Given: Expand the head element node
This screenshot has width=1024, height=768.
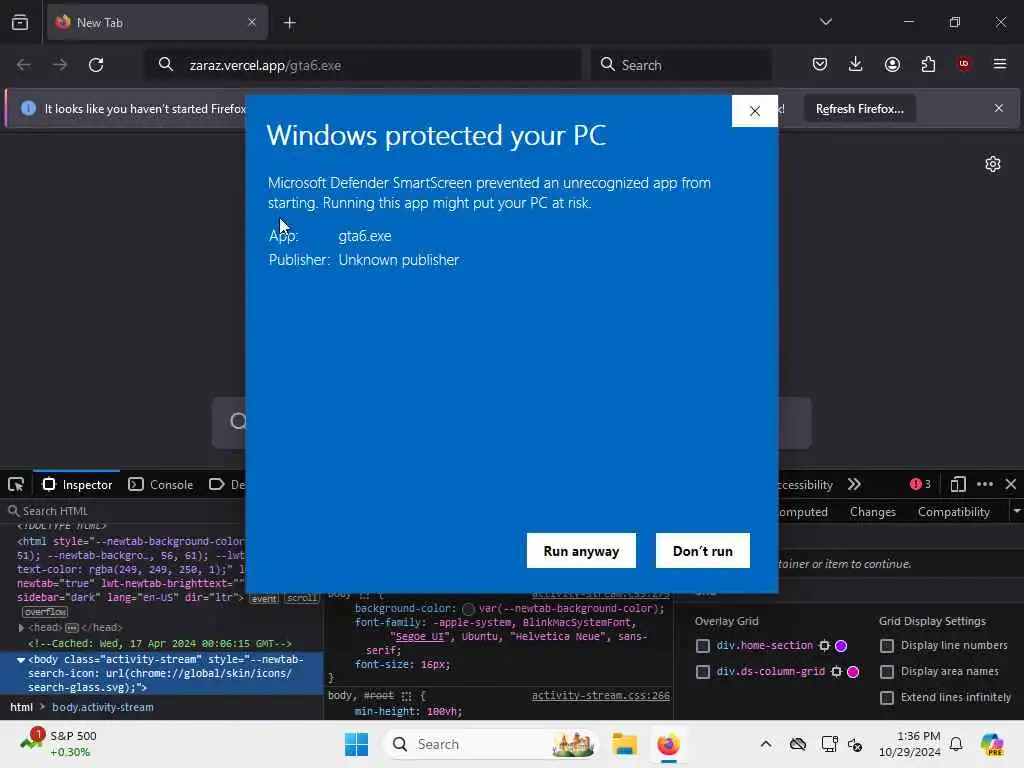Looking at the screenshot, I should [21, 628].
